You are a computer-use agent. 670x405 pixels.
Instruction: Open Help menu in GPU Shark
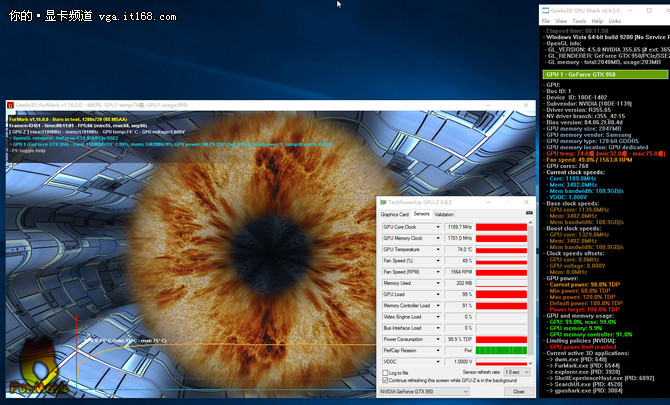(597, 21)
